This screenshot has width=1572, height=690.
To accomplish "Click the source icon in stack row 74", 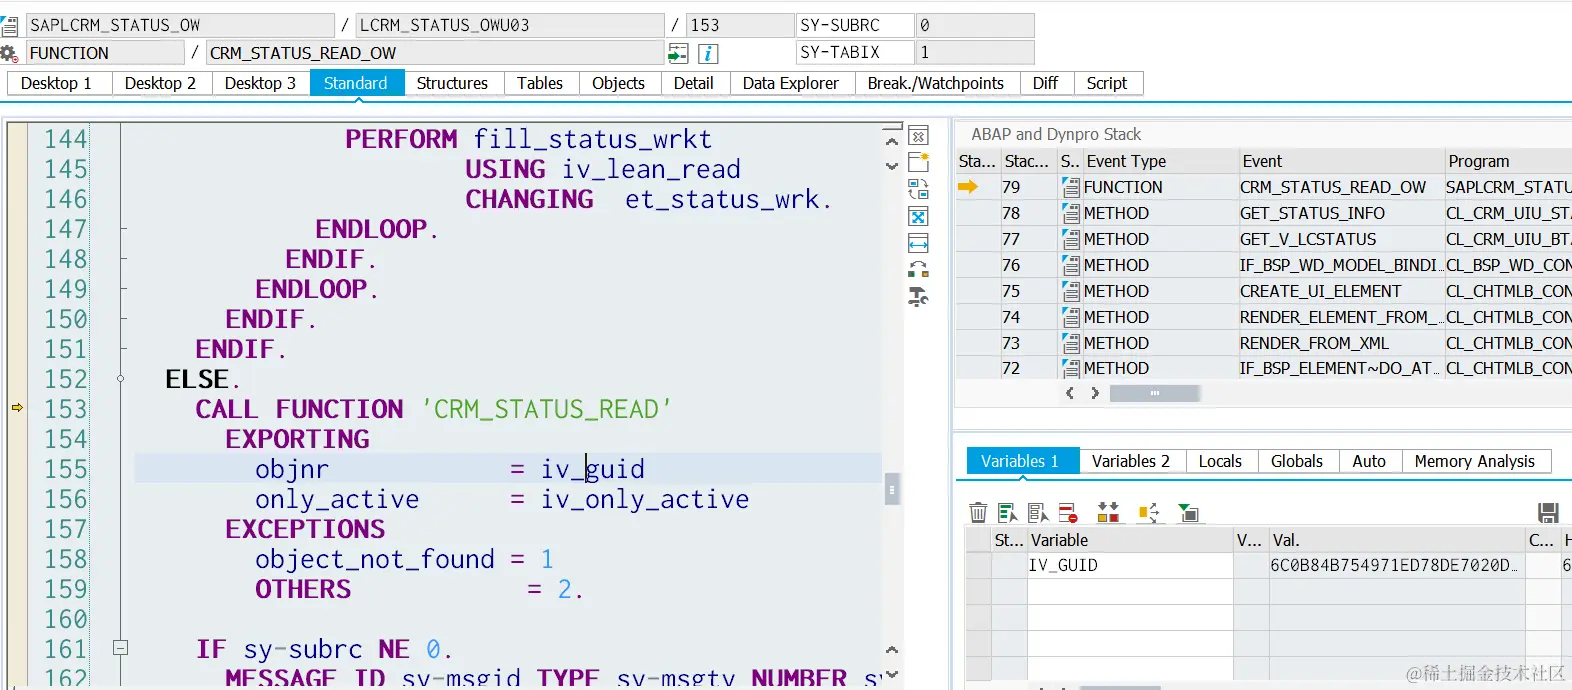I will click(x=1071, y=317).
